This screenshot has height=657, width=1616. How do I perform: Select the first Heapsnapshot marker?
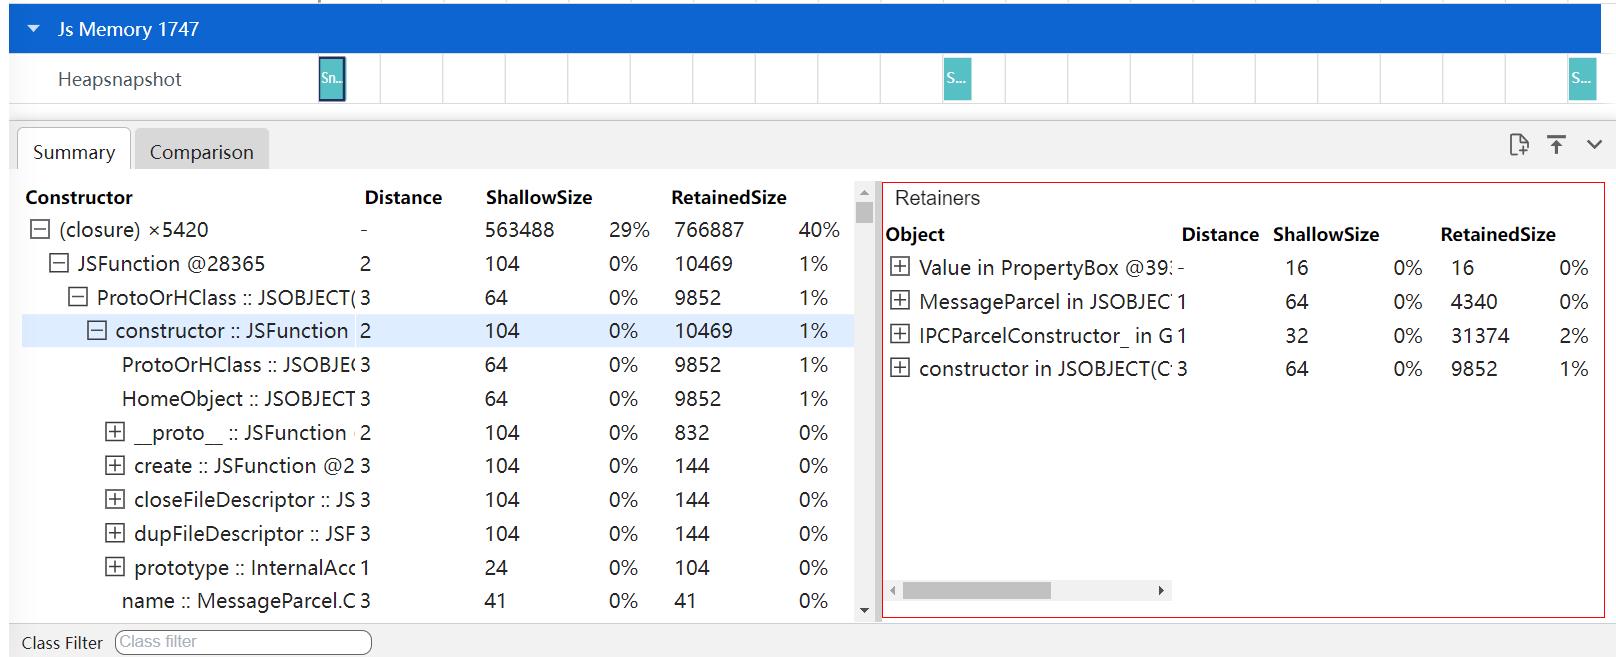[332, 79]
